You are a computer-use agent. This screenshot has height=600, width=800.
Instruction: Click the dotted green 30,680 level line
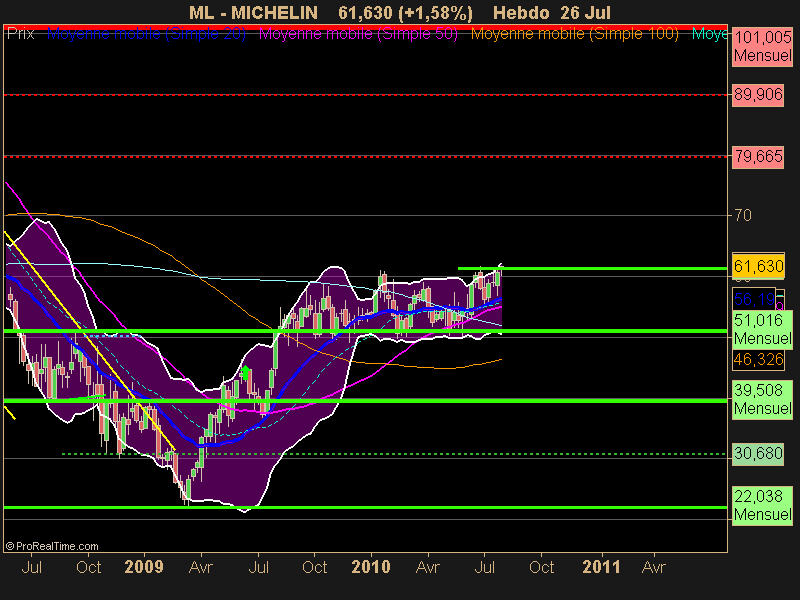pos(394,454)
